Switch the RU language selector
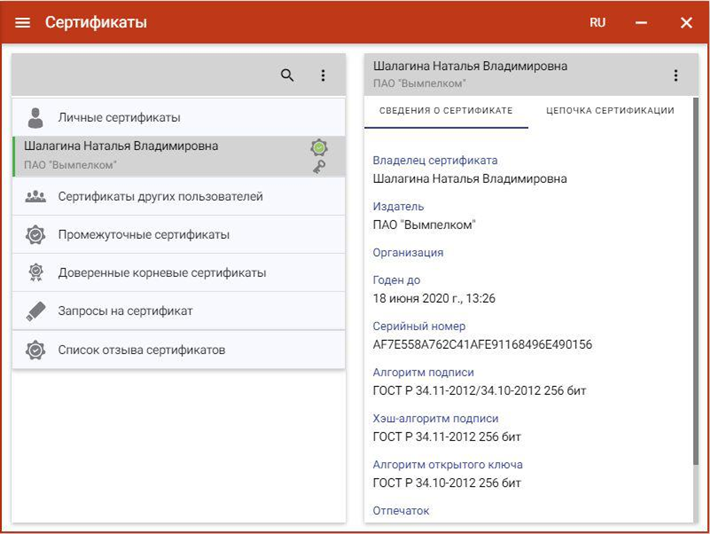710x534 pixels. [597, 23]
